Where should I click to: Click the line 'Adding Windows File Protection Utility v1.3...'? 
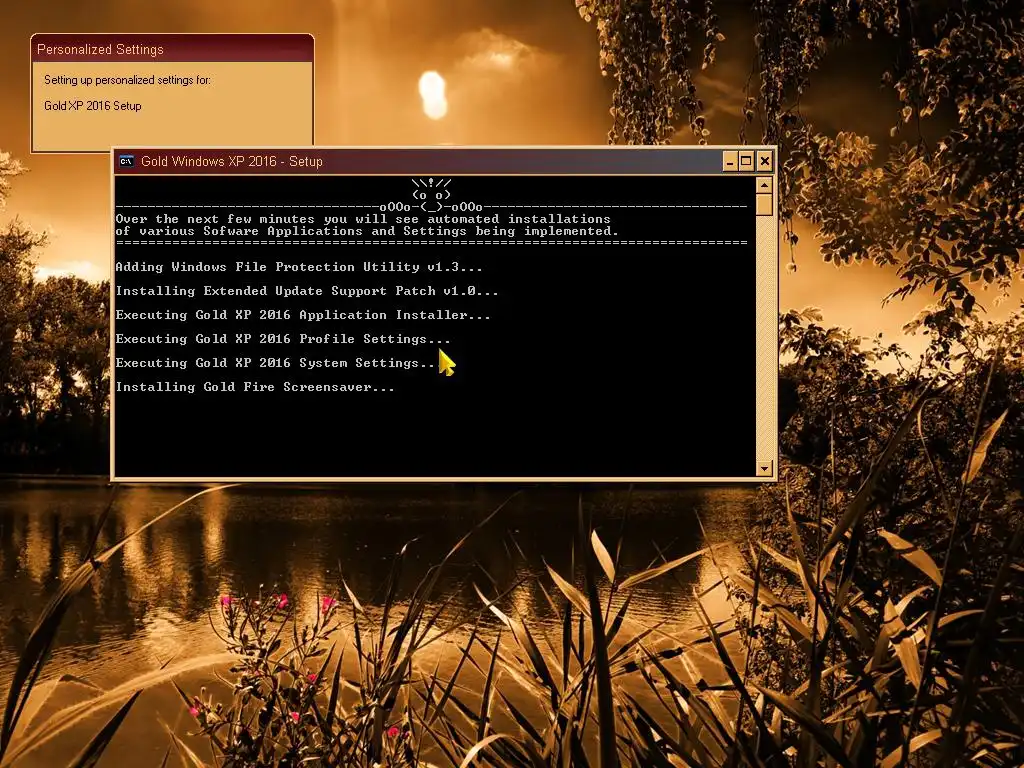point(299,267)
